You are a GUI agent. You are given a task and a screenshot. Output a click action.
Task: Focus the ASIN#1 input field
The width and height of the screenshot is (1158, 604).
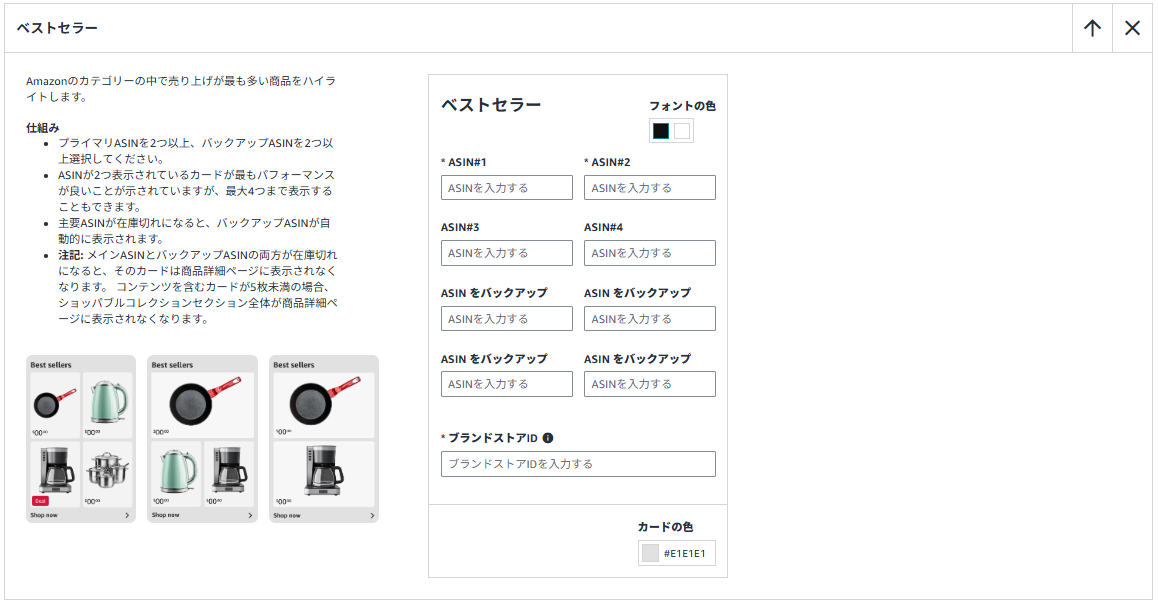coord(507,188)
